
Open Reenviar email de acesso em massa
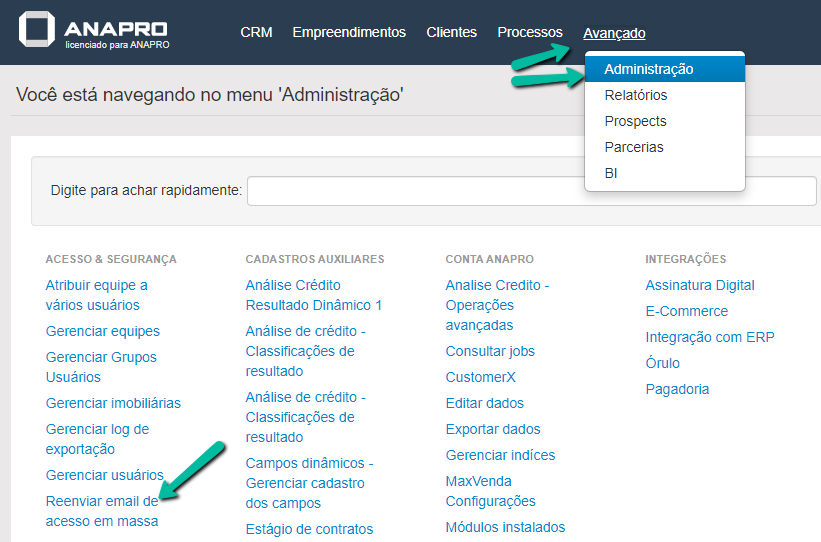[102, 511]
